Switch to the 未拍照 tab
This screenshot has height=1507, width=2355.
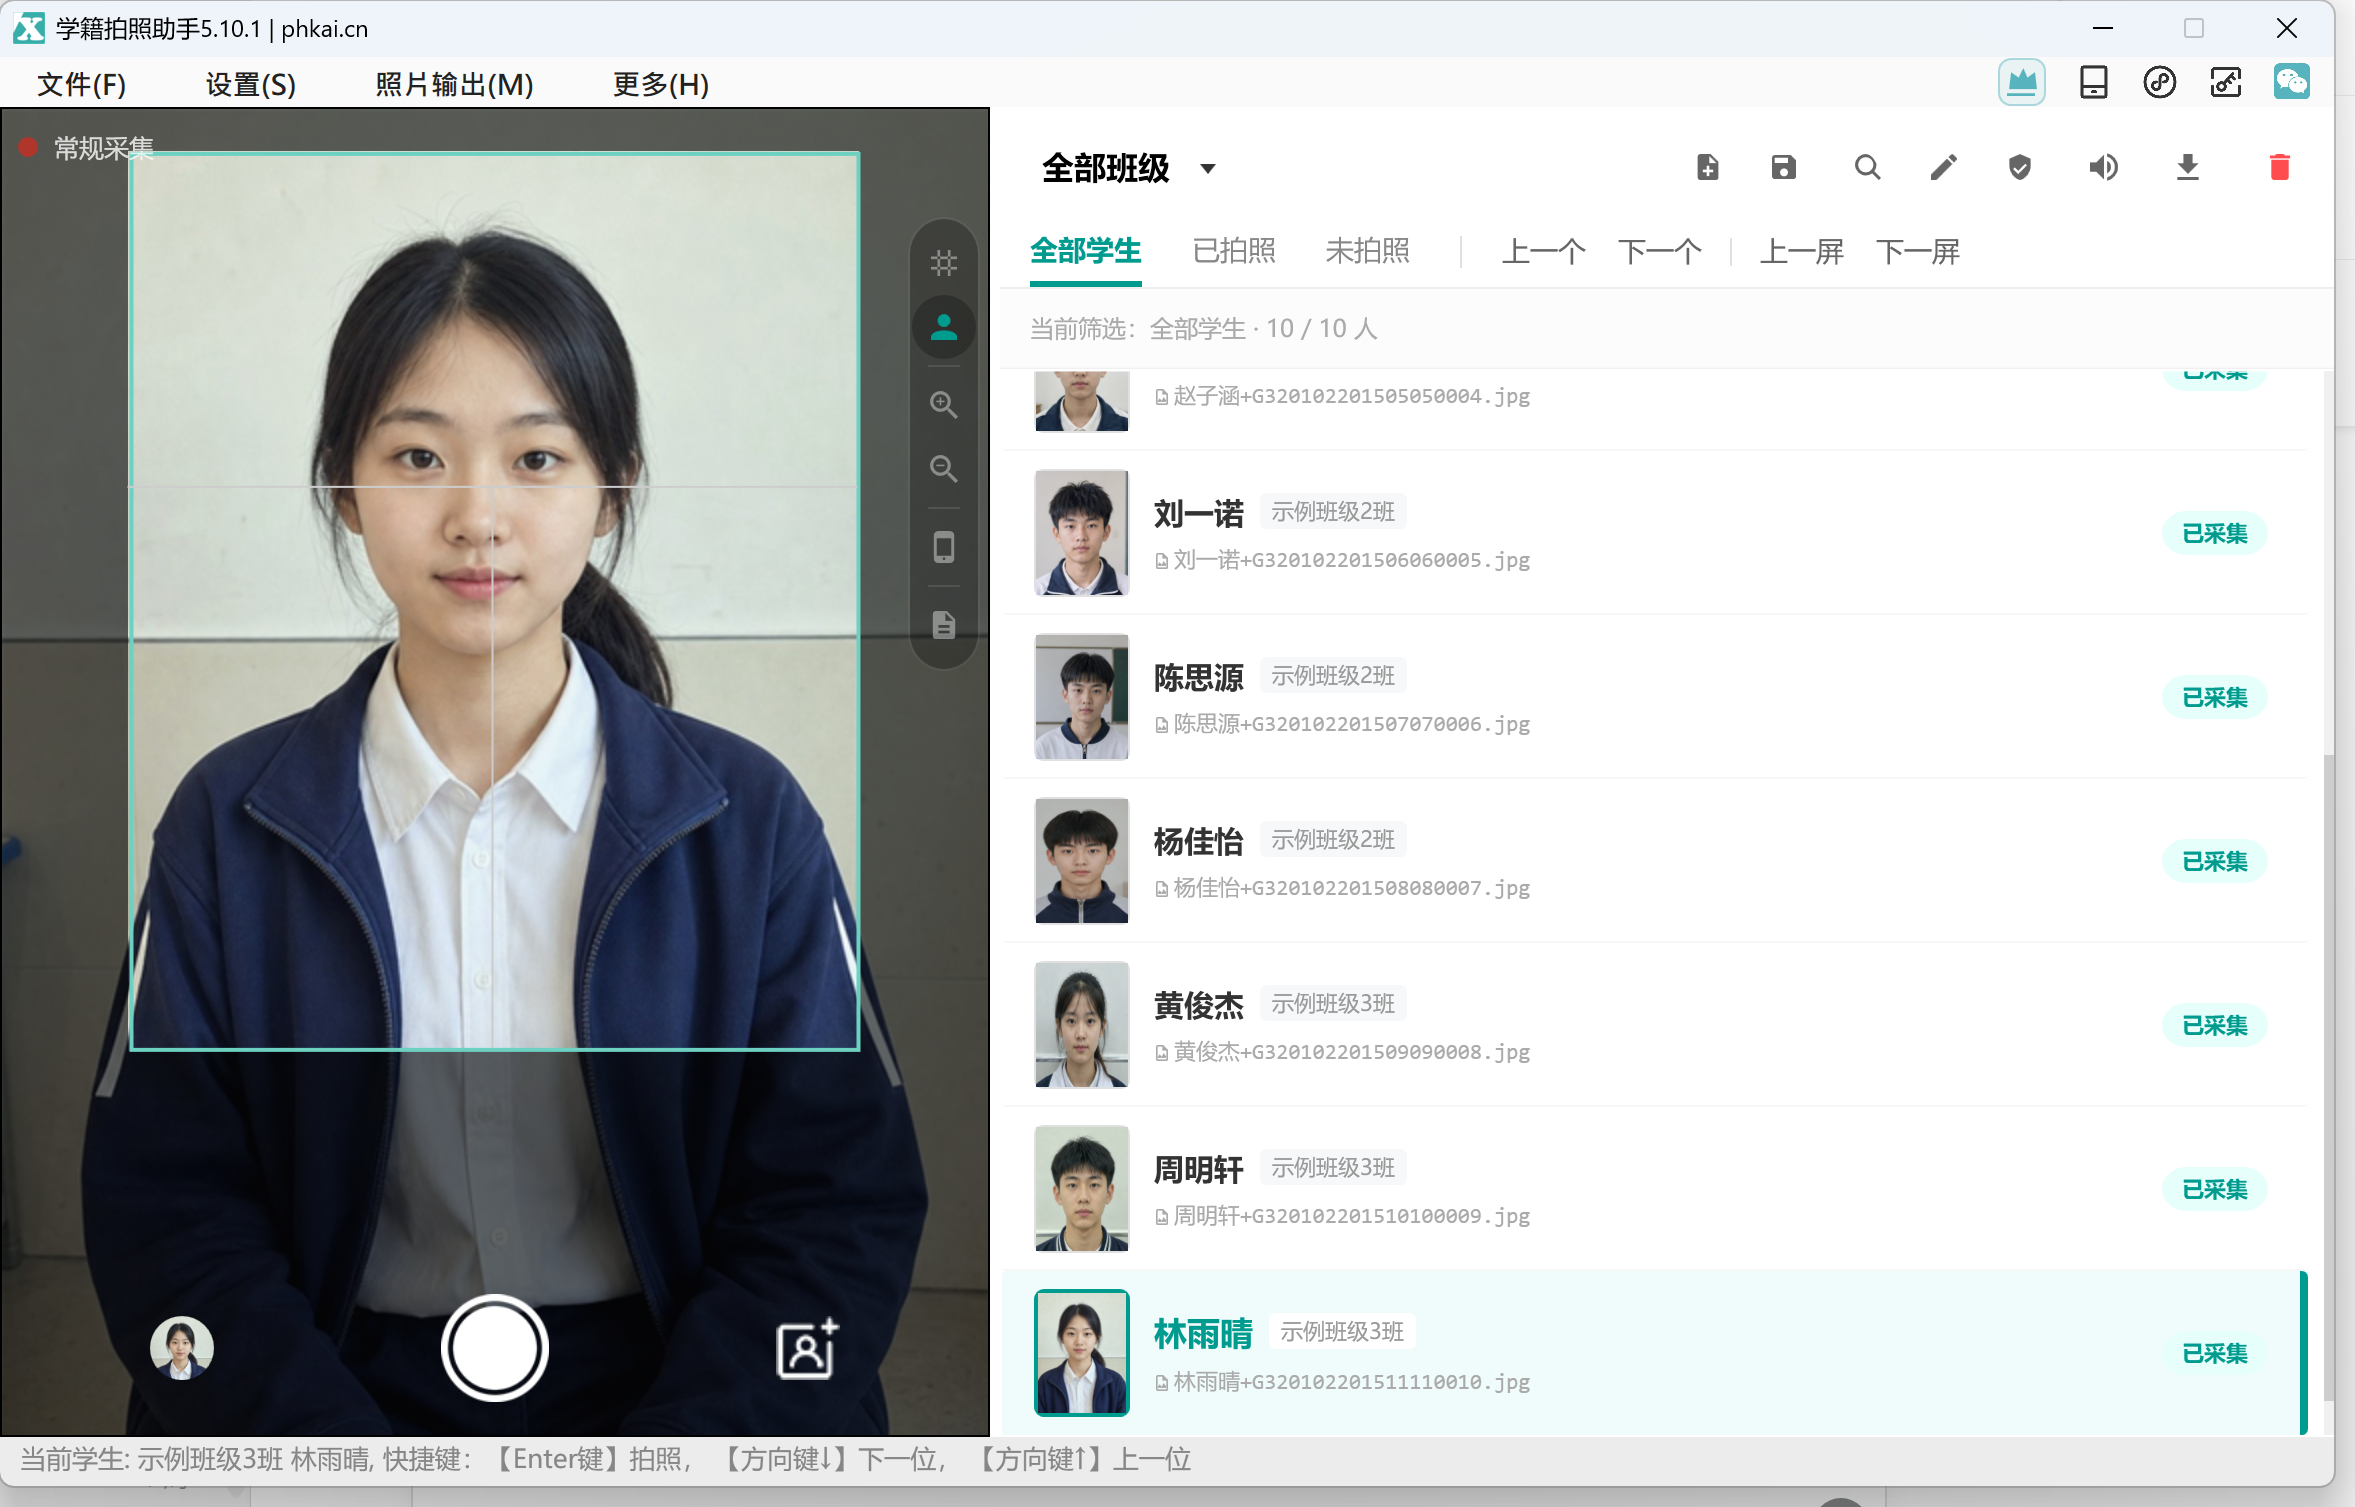point(1367,250)
